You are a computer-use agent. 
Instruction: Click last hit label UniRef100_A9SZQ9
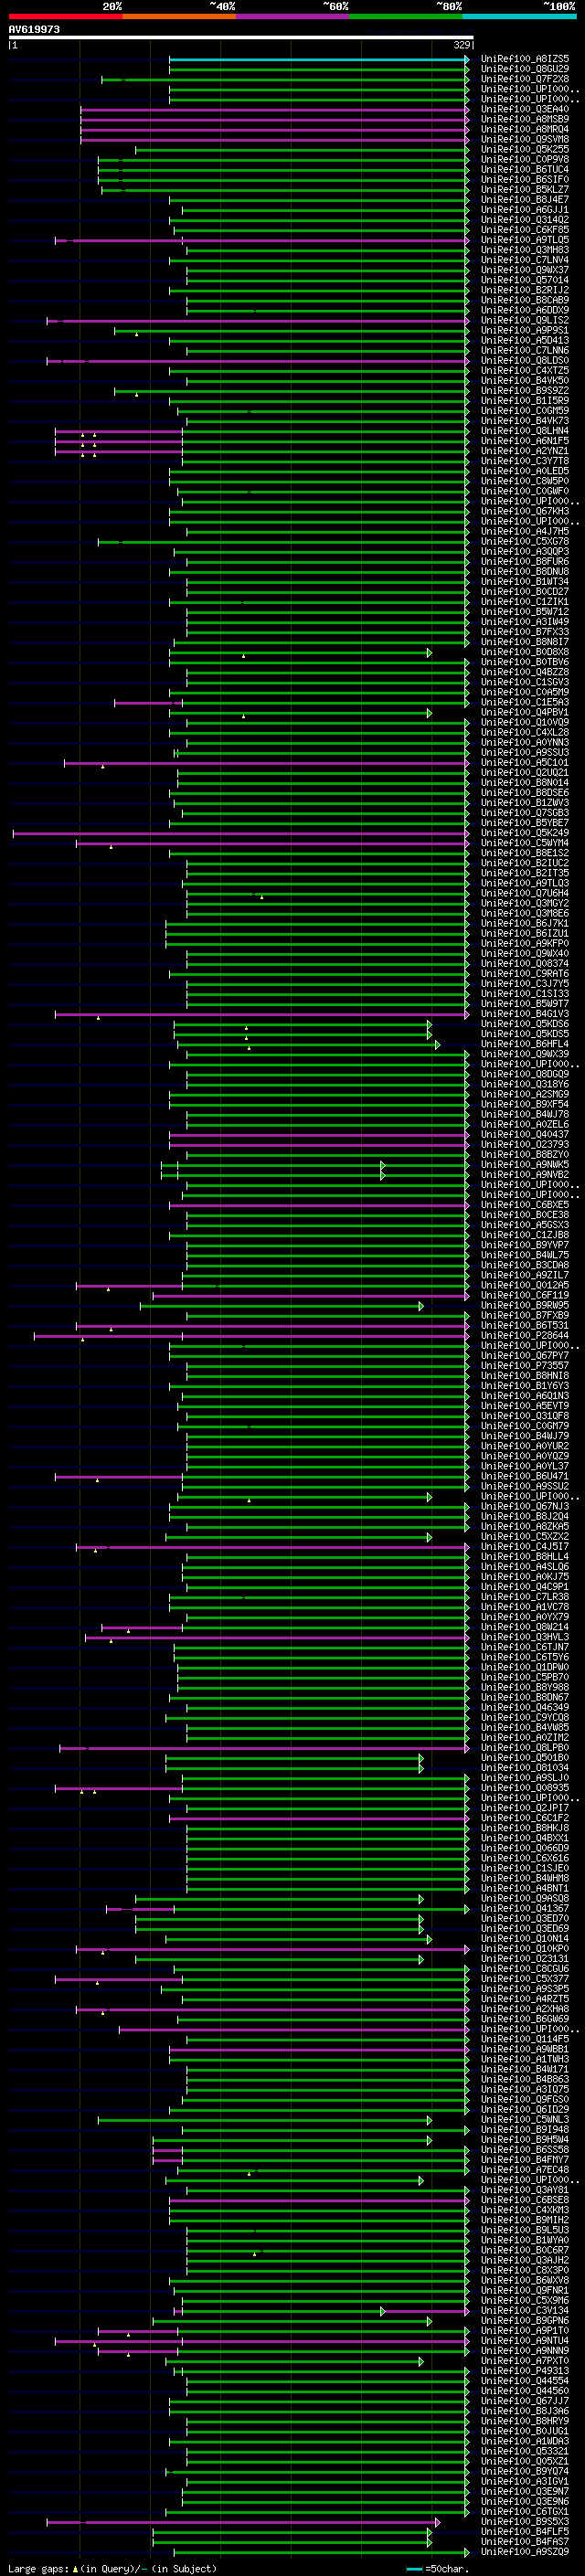[x=525, y=2552]
